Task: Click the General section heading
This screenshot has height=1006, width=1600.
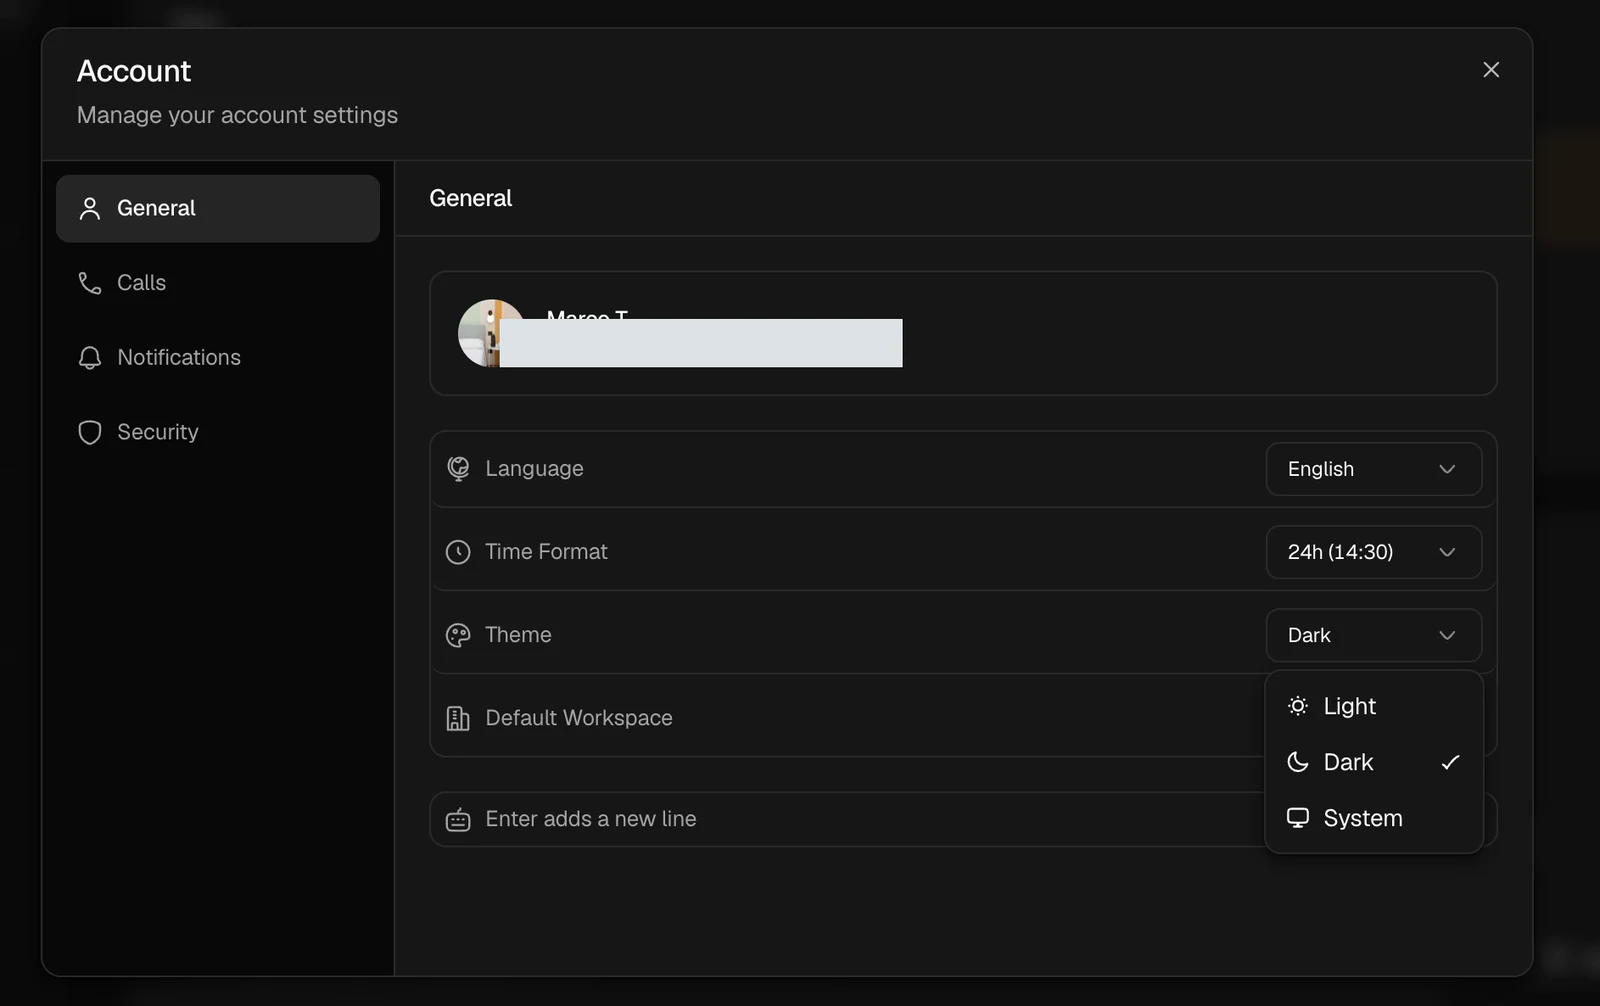Action: tap(471, 198)
